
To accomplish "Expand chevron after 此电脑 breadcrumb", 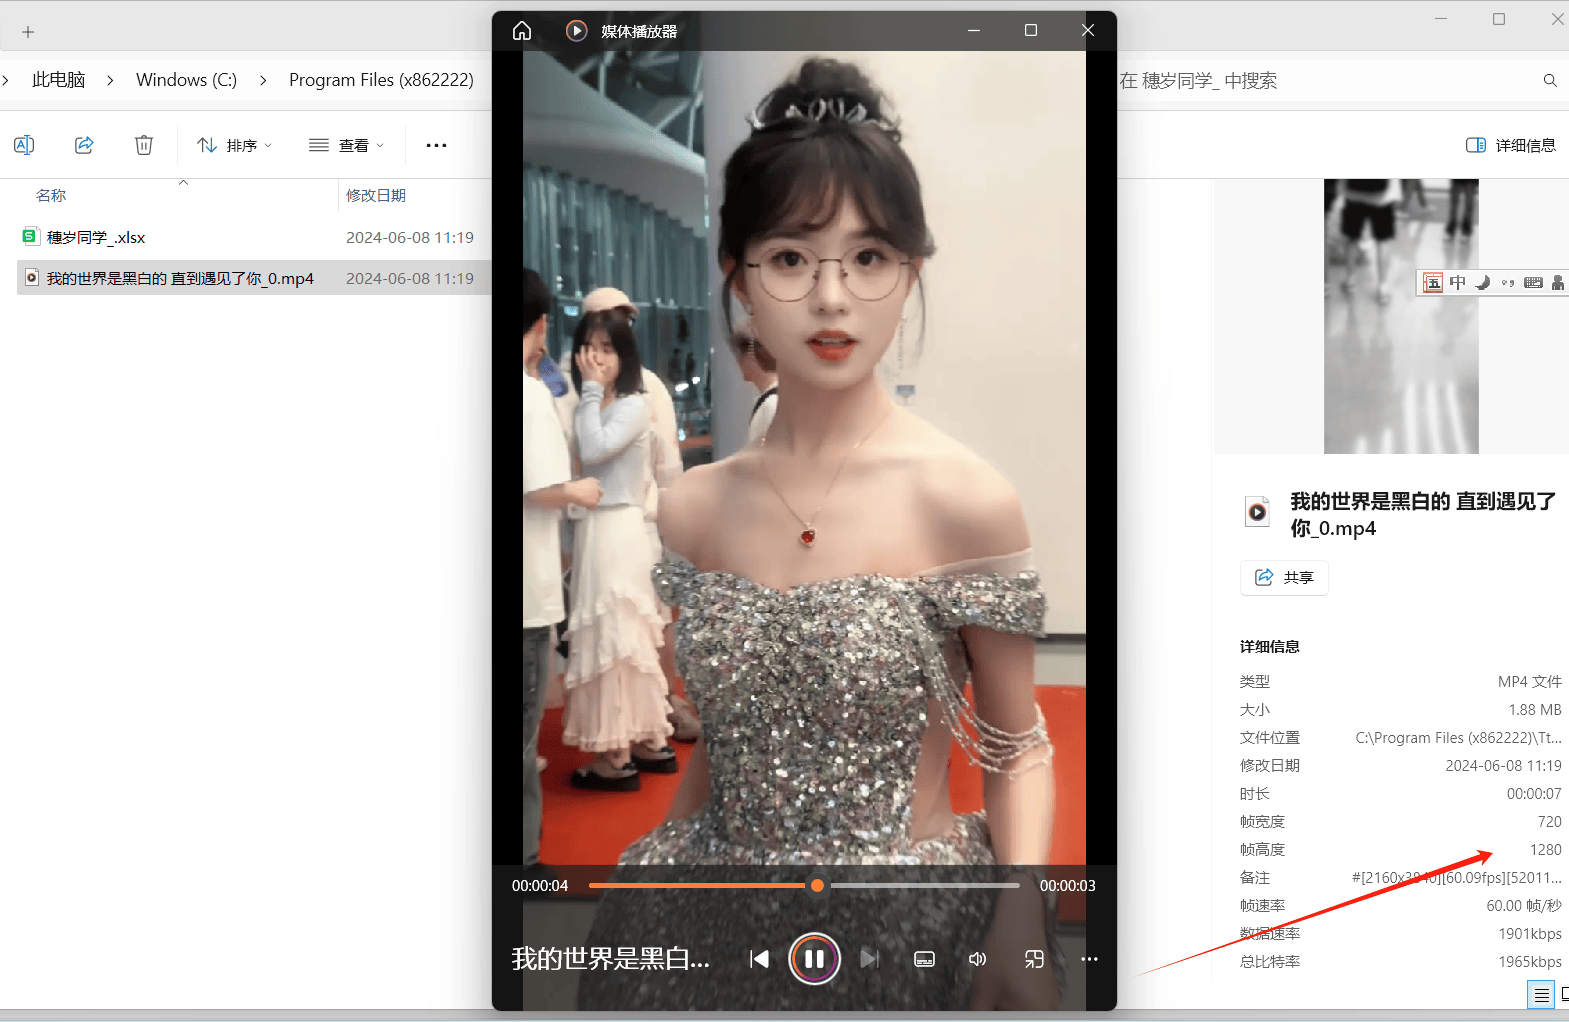I will 110,80.
